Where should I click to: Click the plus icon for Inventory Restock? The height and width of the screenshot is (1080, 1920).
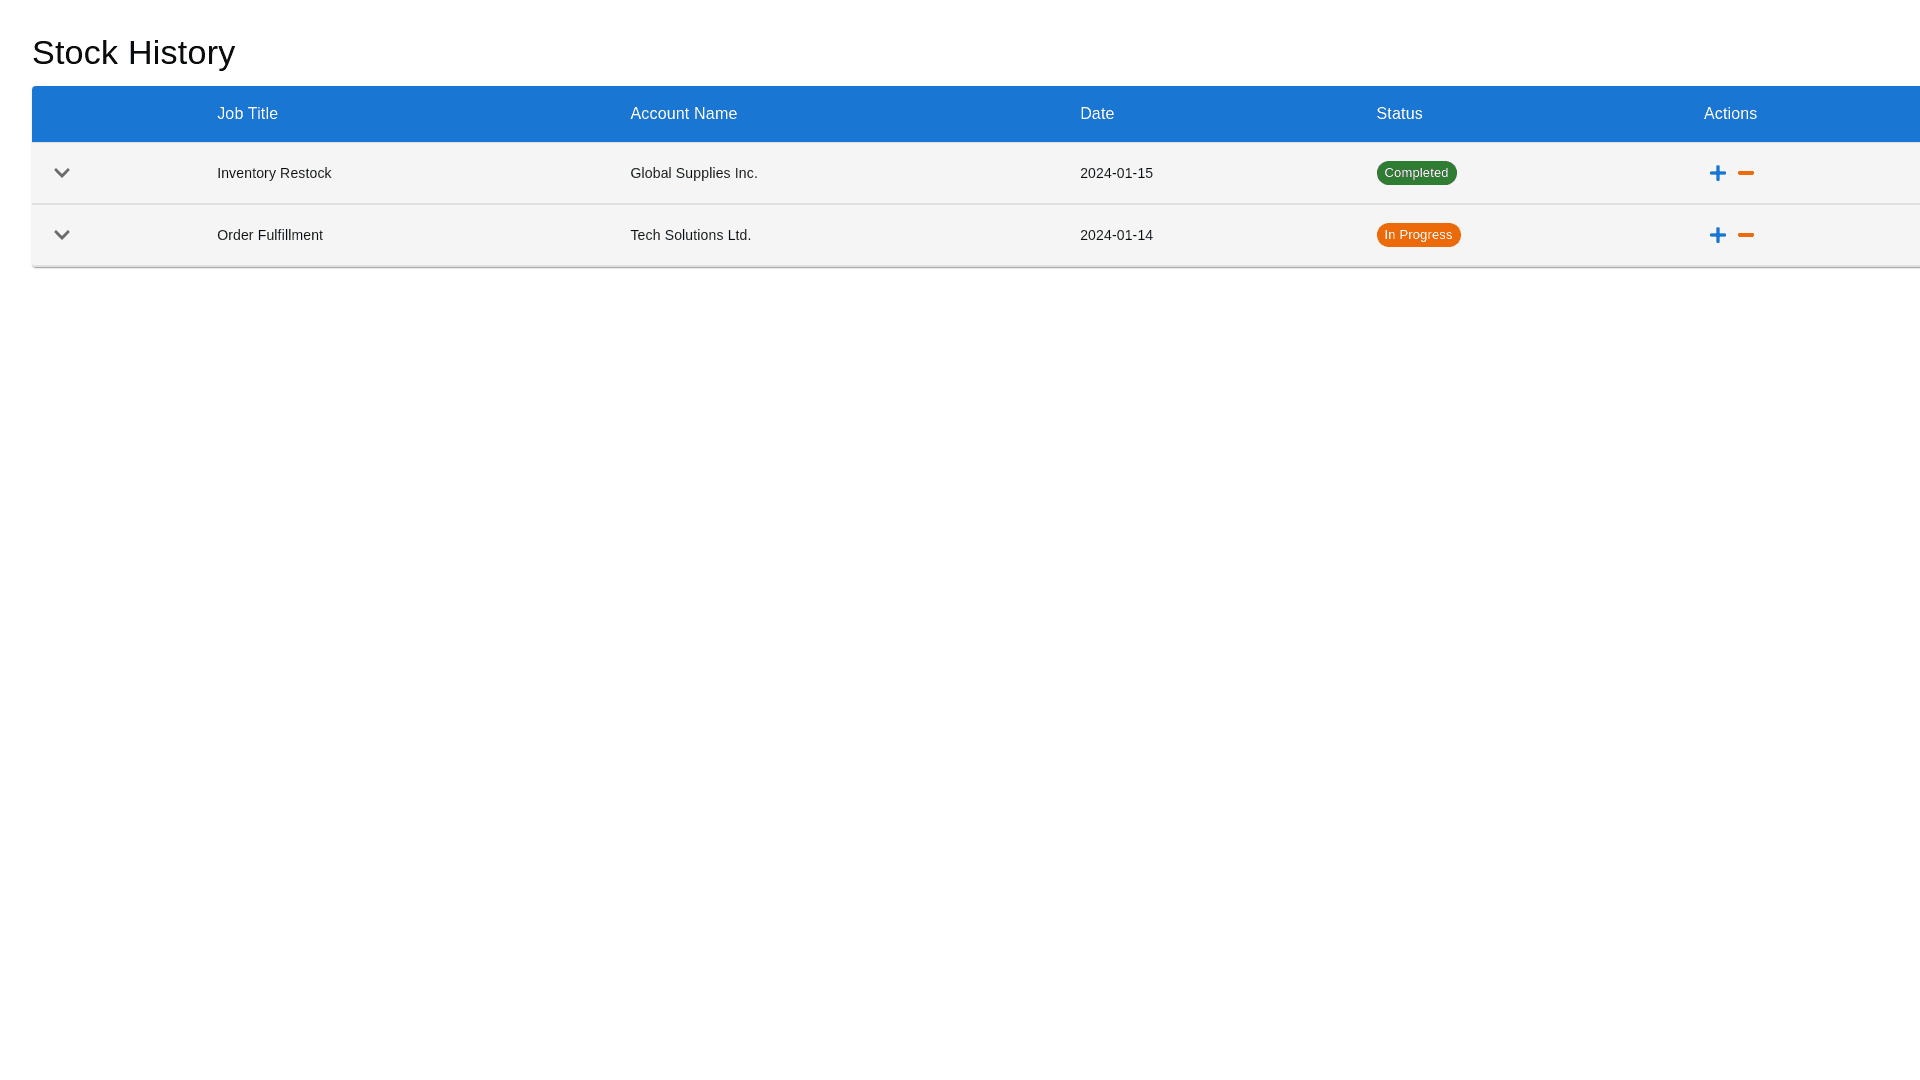(x=1717, y=173)
